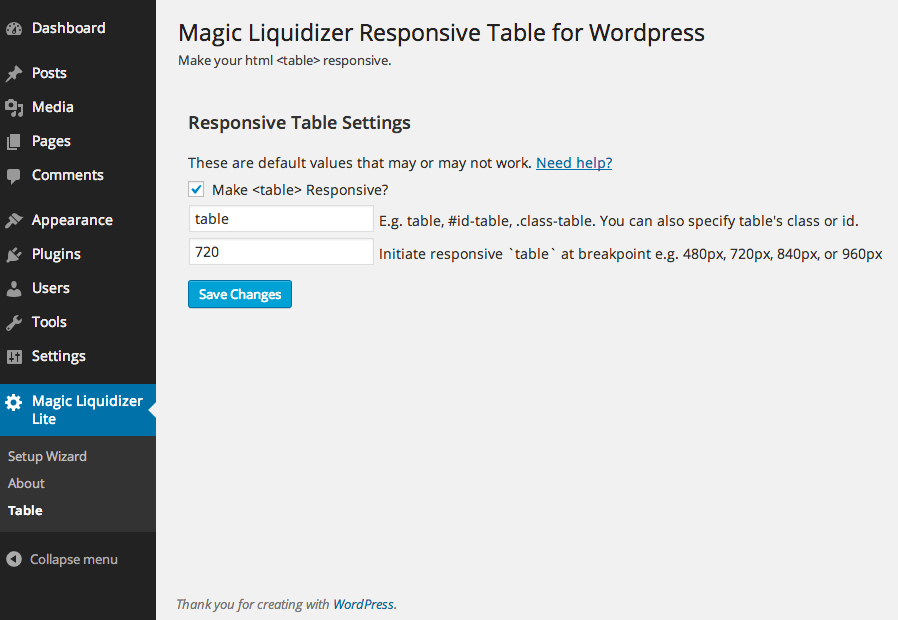
Task: Click the Pages icon in sidebar
Action: pos(14,141)
